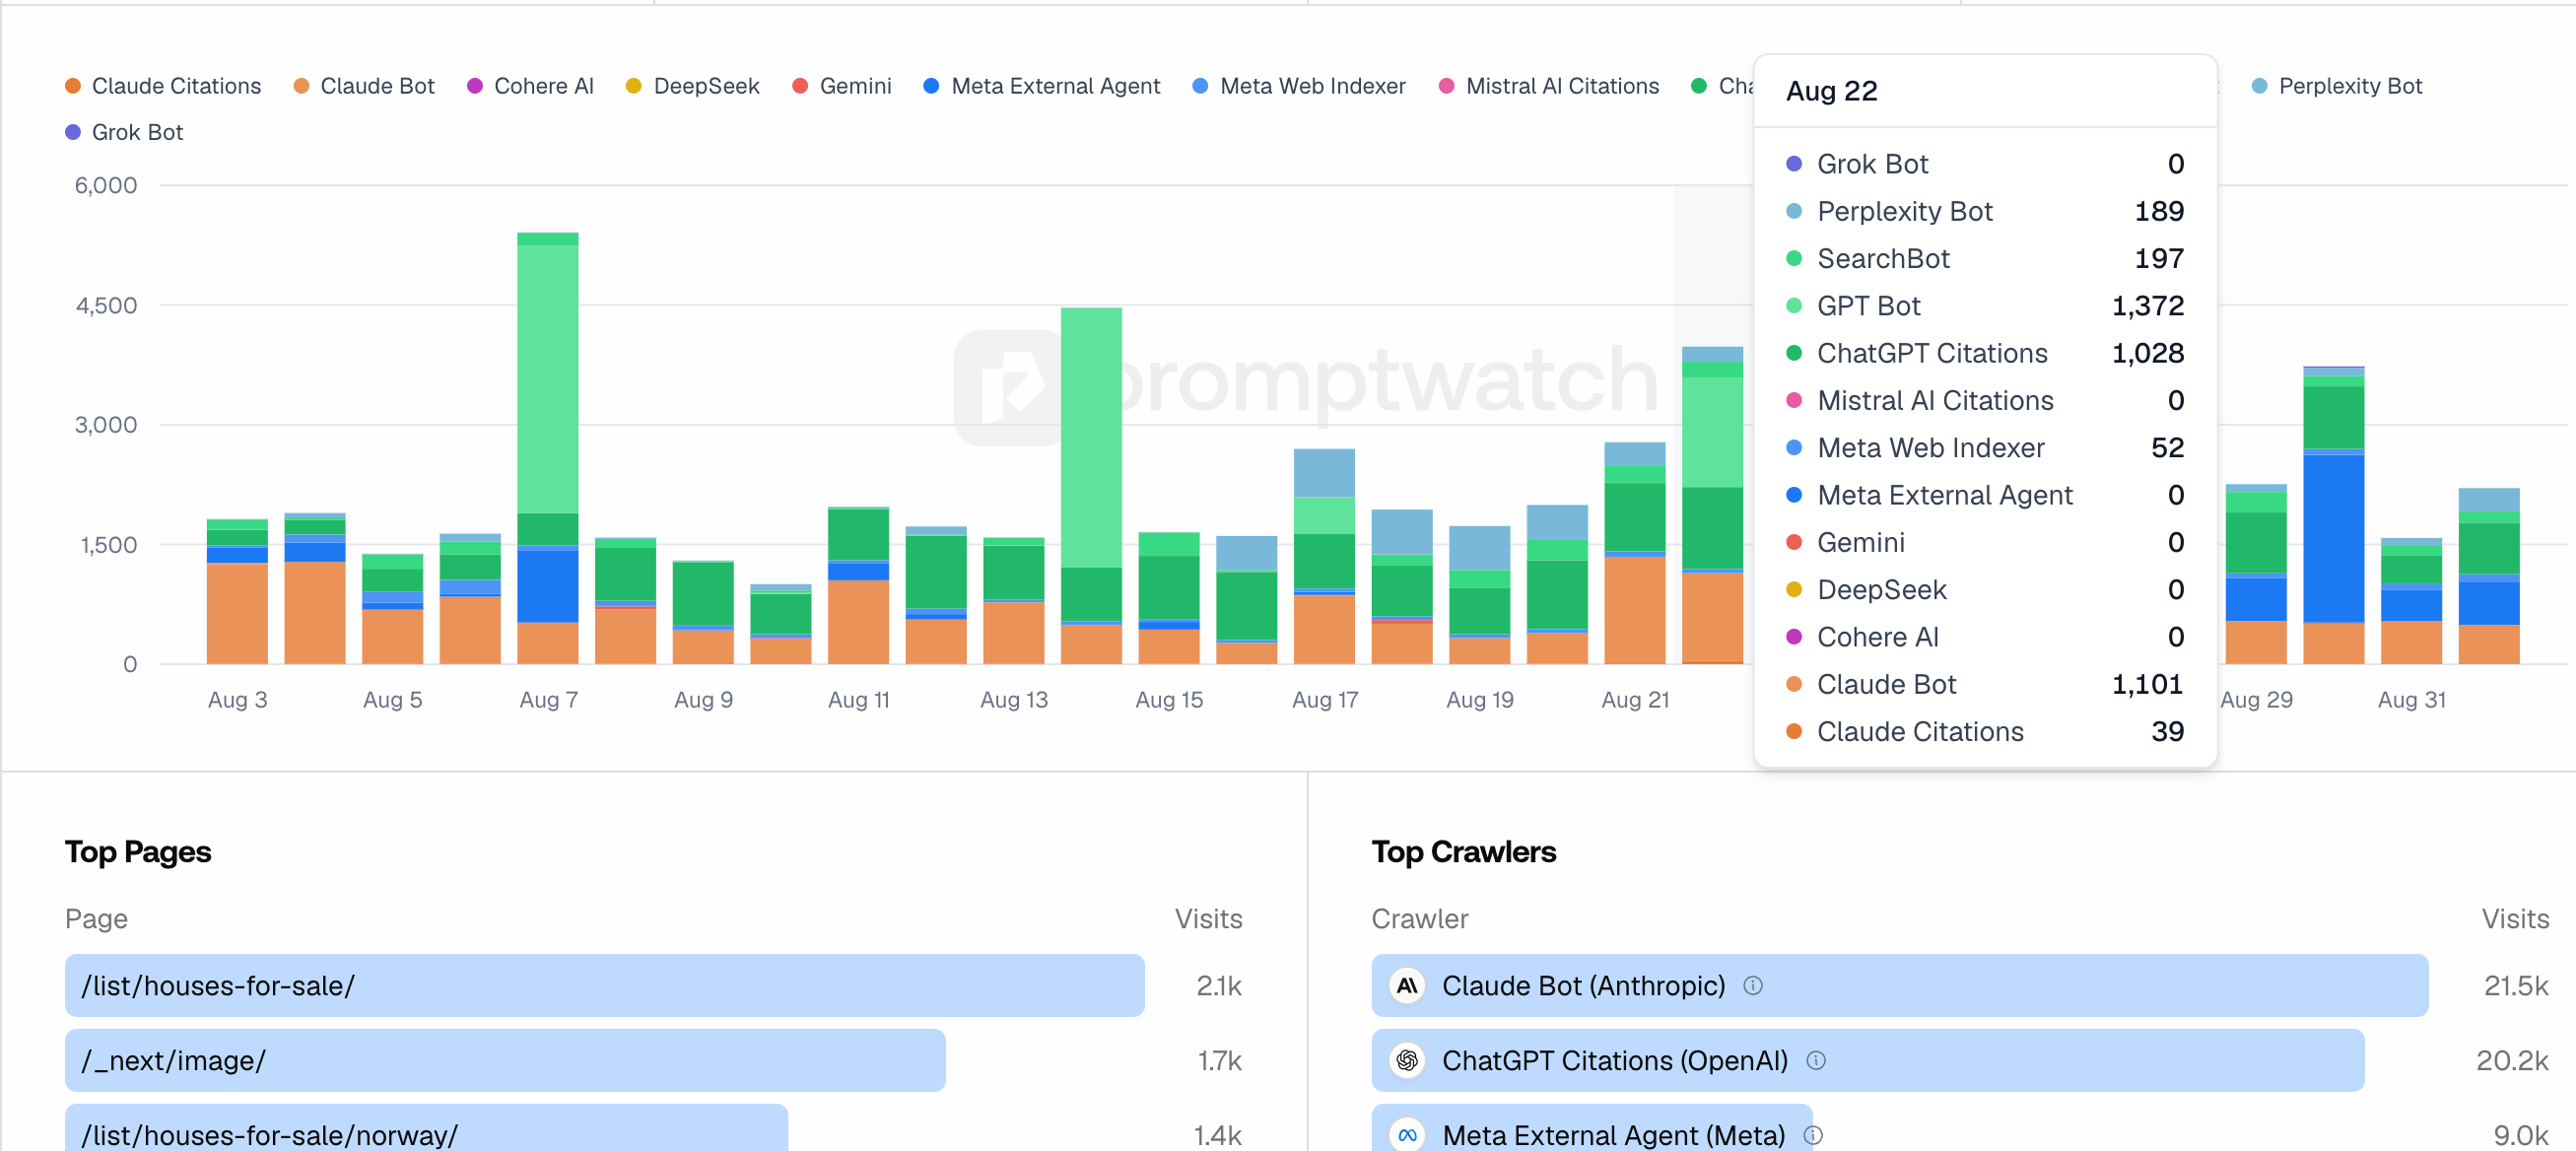Image resolution: width=2576 pixels, height=1151 pixels.
Task: Click SearchBot's 197 value in tooltip
Action: [x=2159, y=258]
